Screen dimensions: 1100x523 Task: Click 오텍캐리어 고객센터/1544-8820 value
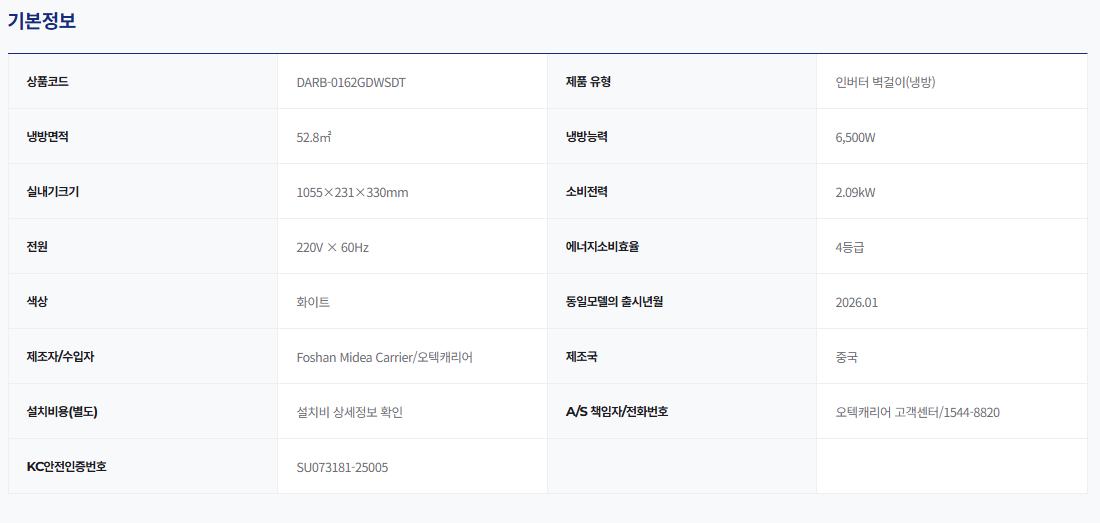[x=918, y=412]
